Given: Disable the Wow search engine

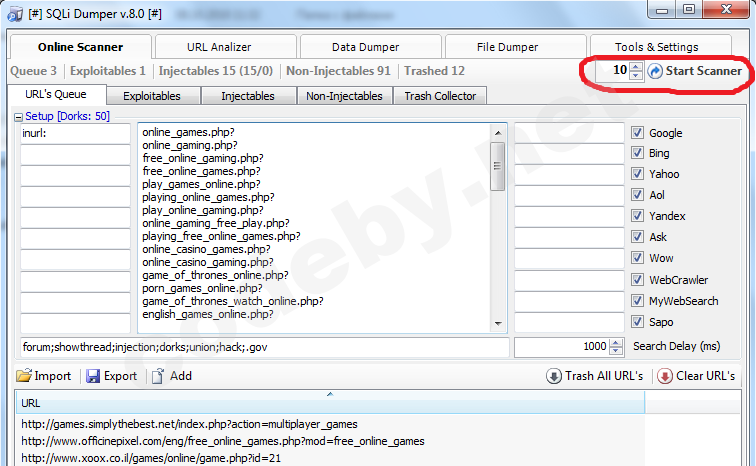Looking at the screenshot, I should 637,258.
